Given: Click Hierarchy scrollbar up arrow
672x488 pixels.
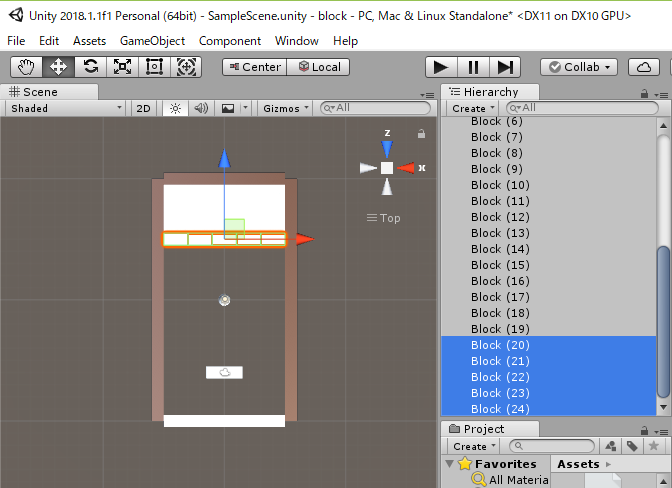Looking at the screenshot, I should 663,126.
